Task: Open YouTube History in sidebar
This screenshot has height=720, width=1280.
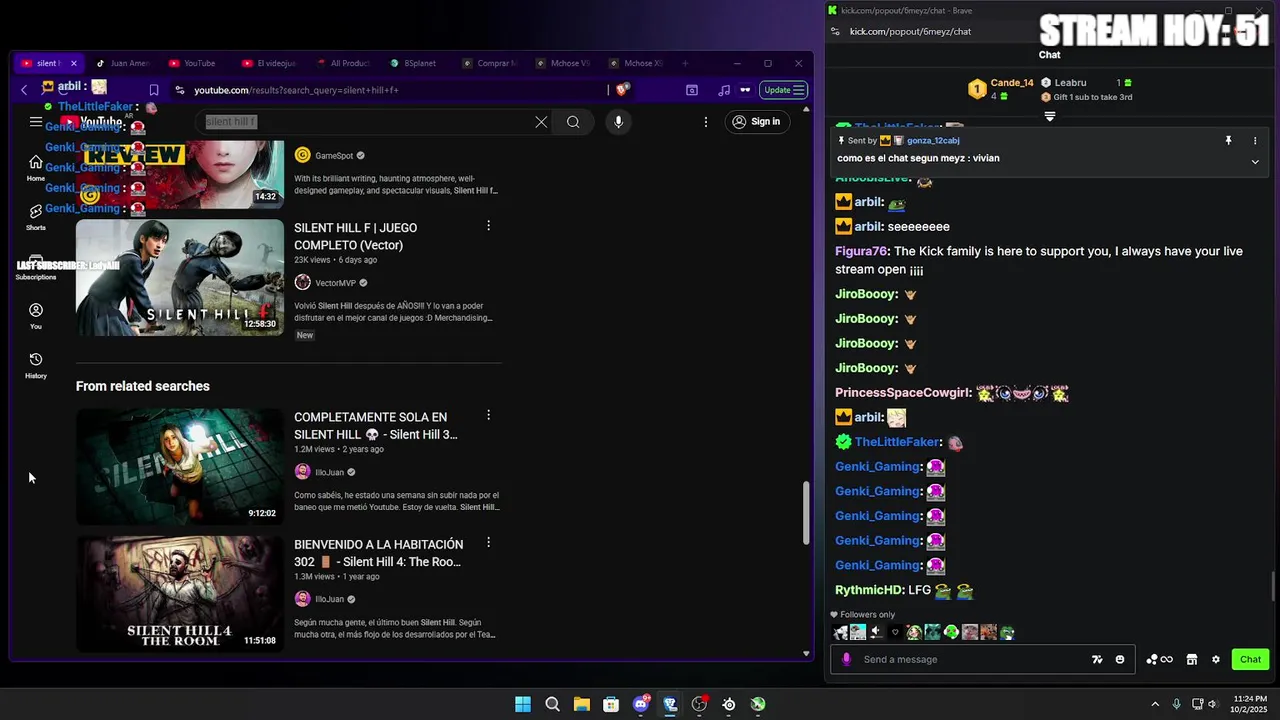Action: click(36, 366)
